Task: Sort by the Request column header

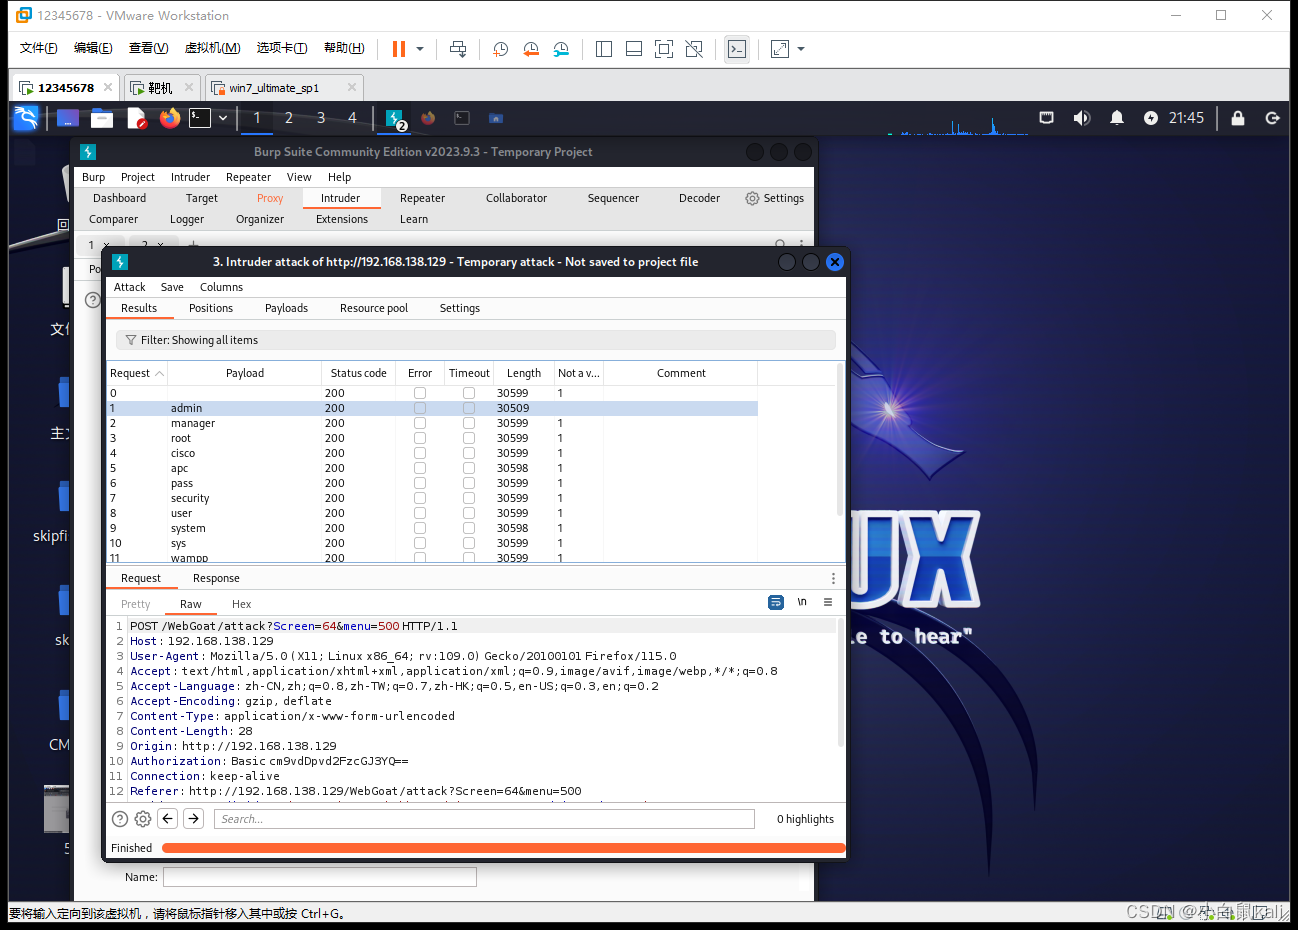Action: (137, 373)
